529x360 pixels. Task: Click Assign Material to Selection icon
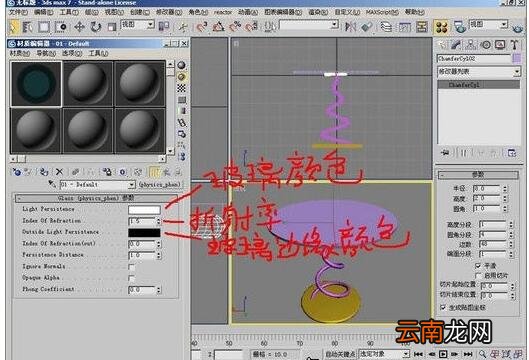pos(44,172)
